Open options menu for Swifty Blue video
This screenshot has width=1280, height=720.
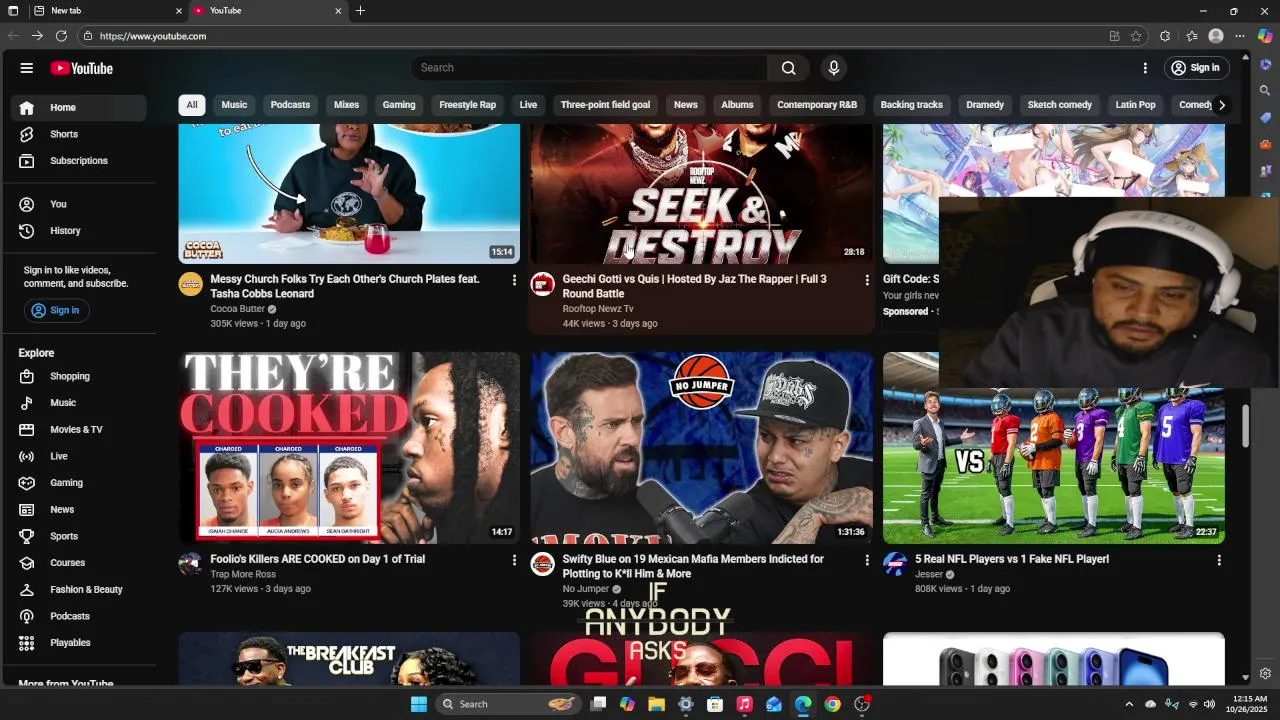click(866, 560)
